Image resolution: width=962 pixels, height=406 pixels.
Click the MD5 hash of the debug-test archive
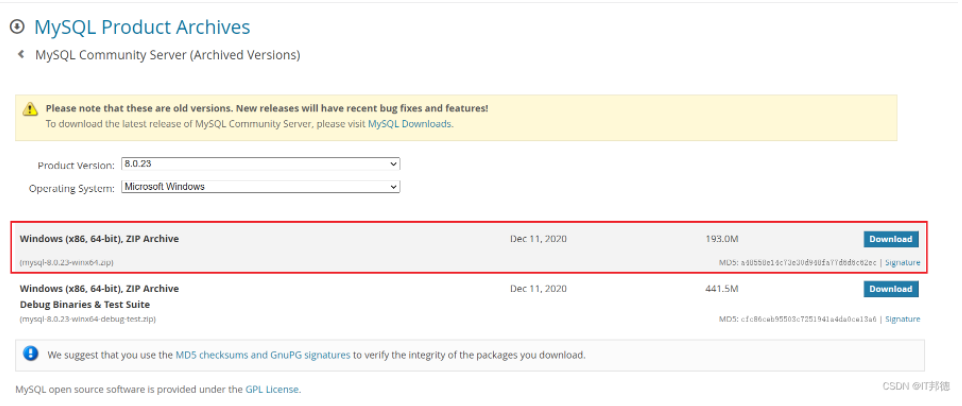(x=809, y=319)
